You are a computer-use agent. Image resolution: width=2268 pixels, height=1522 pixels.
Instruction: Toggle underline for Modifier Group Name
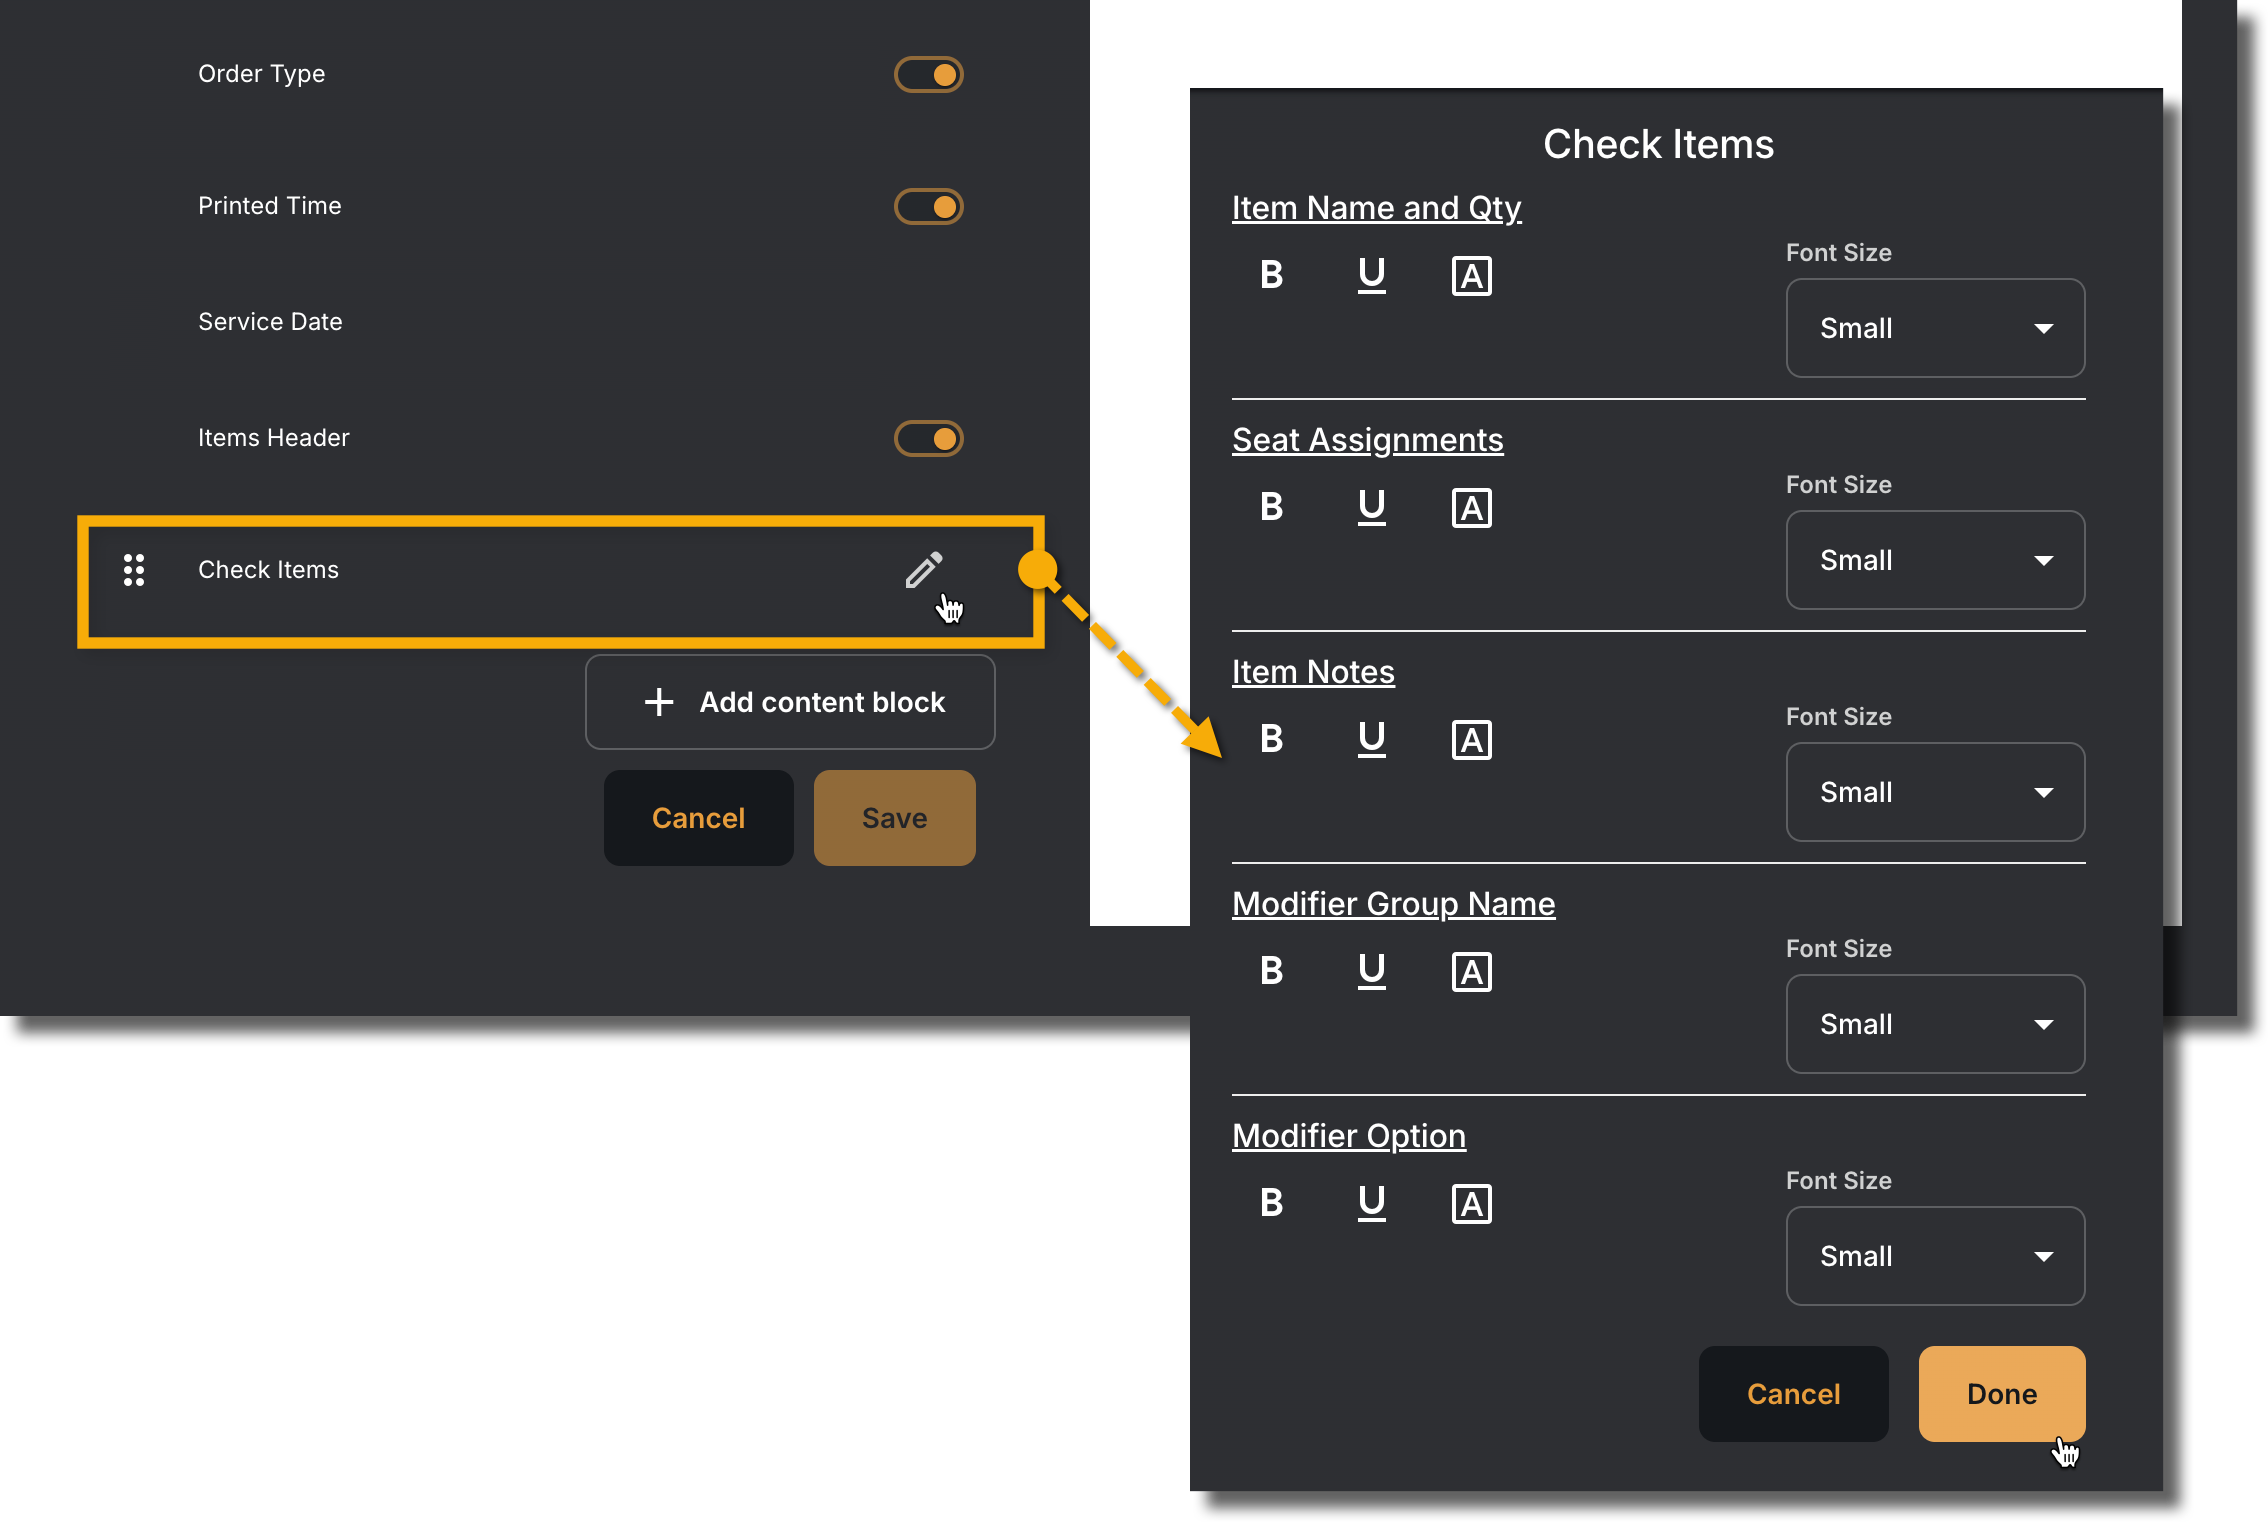[x=1371, y=971]
